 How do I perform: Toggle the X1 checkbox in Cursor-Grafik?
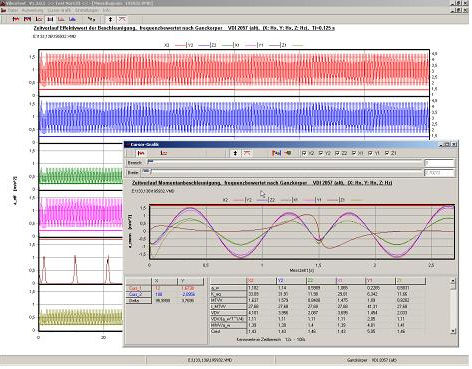tap(353, 153)
